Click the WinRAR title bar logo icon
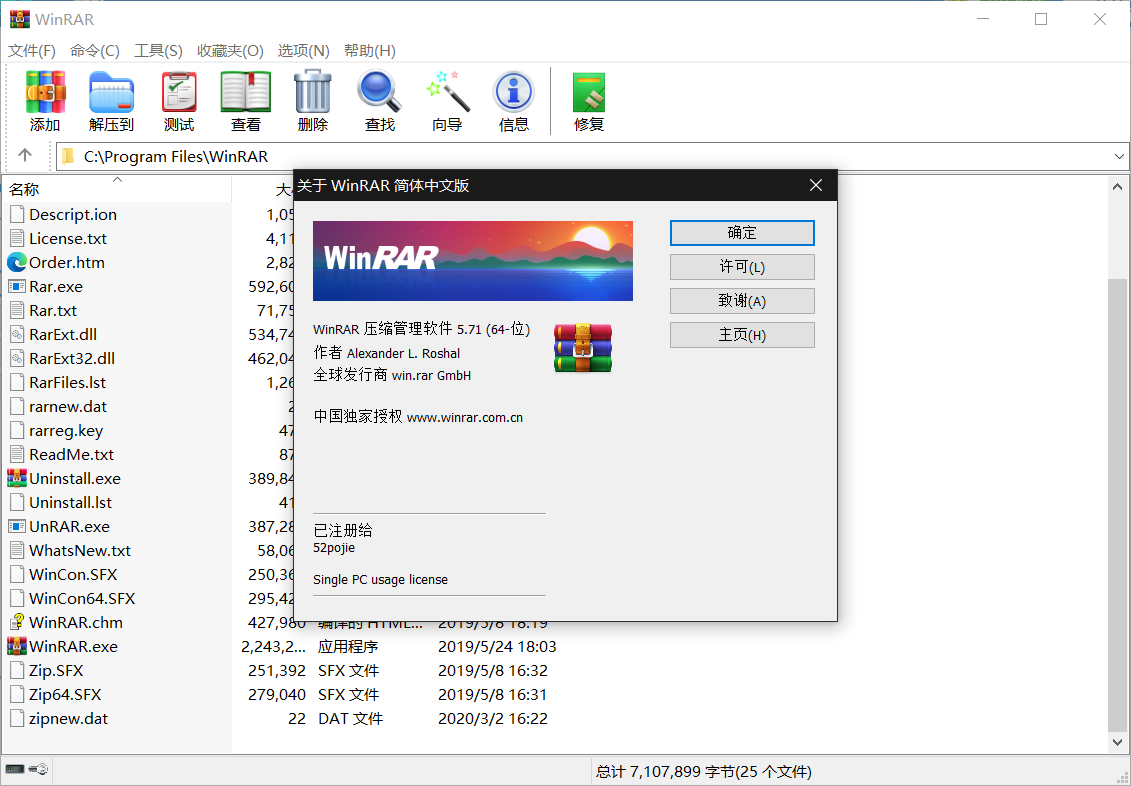 20,19
